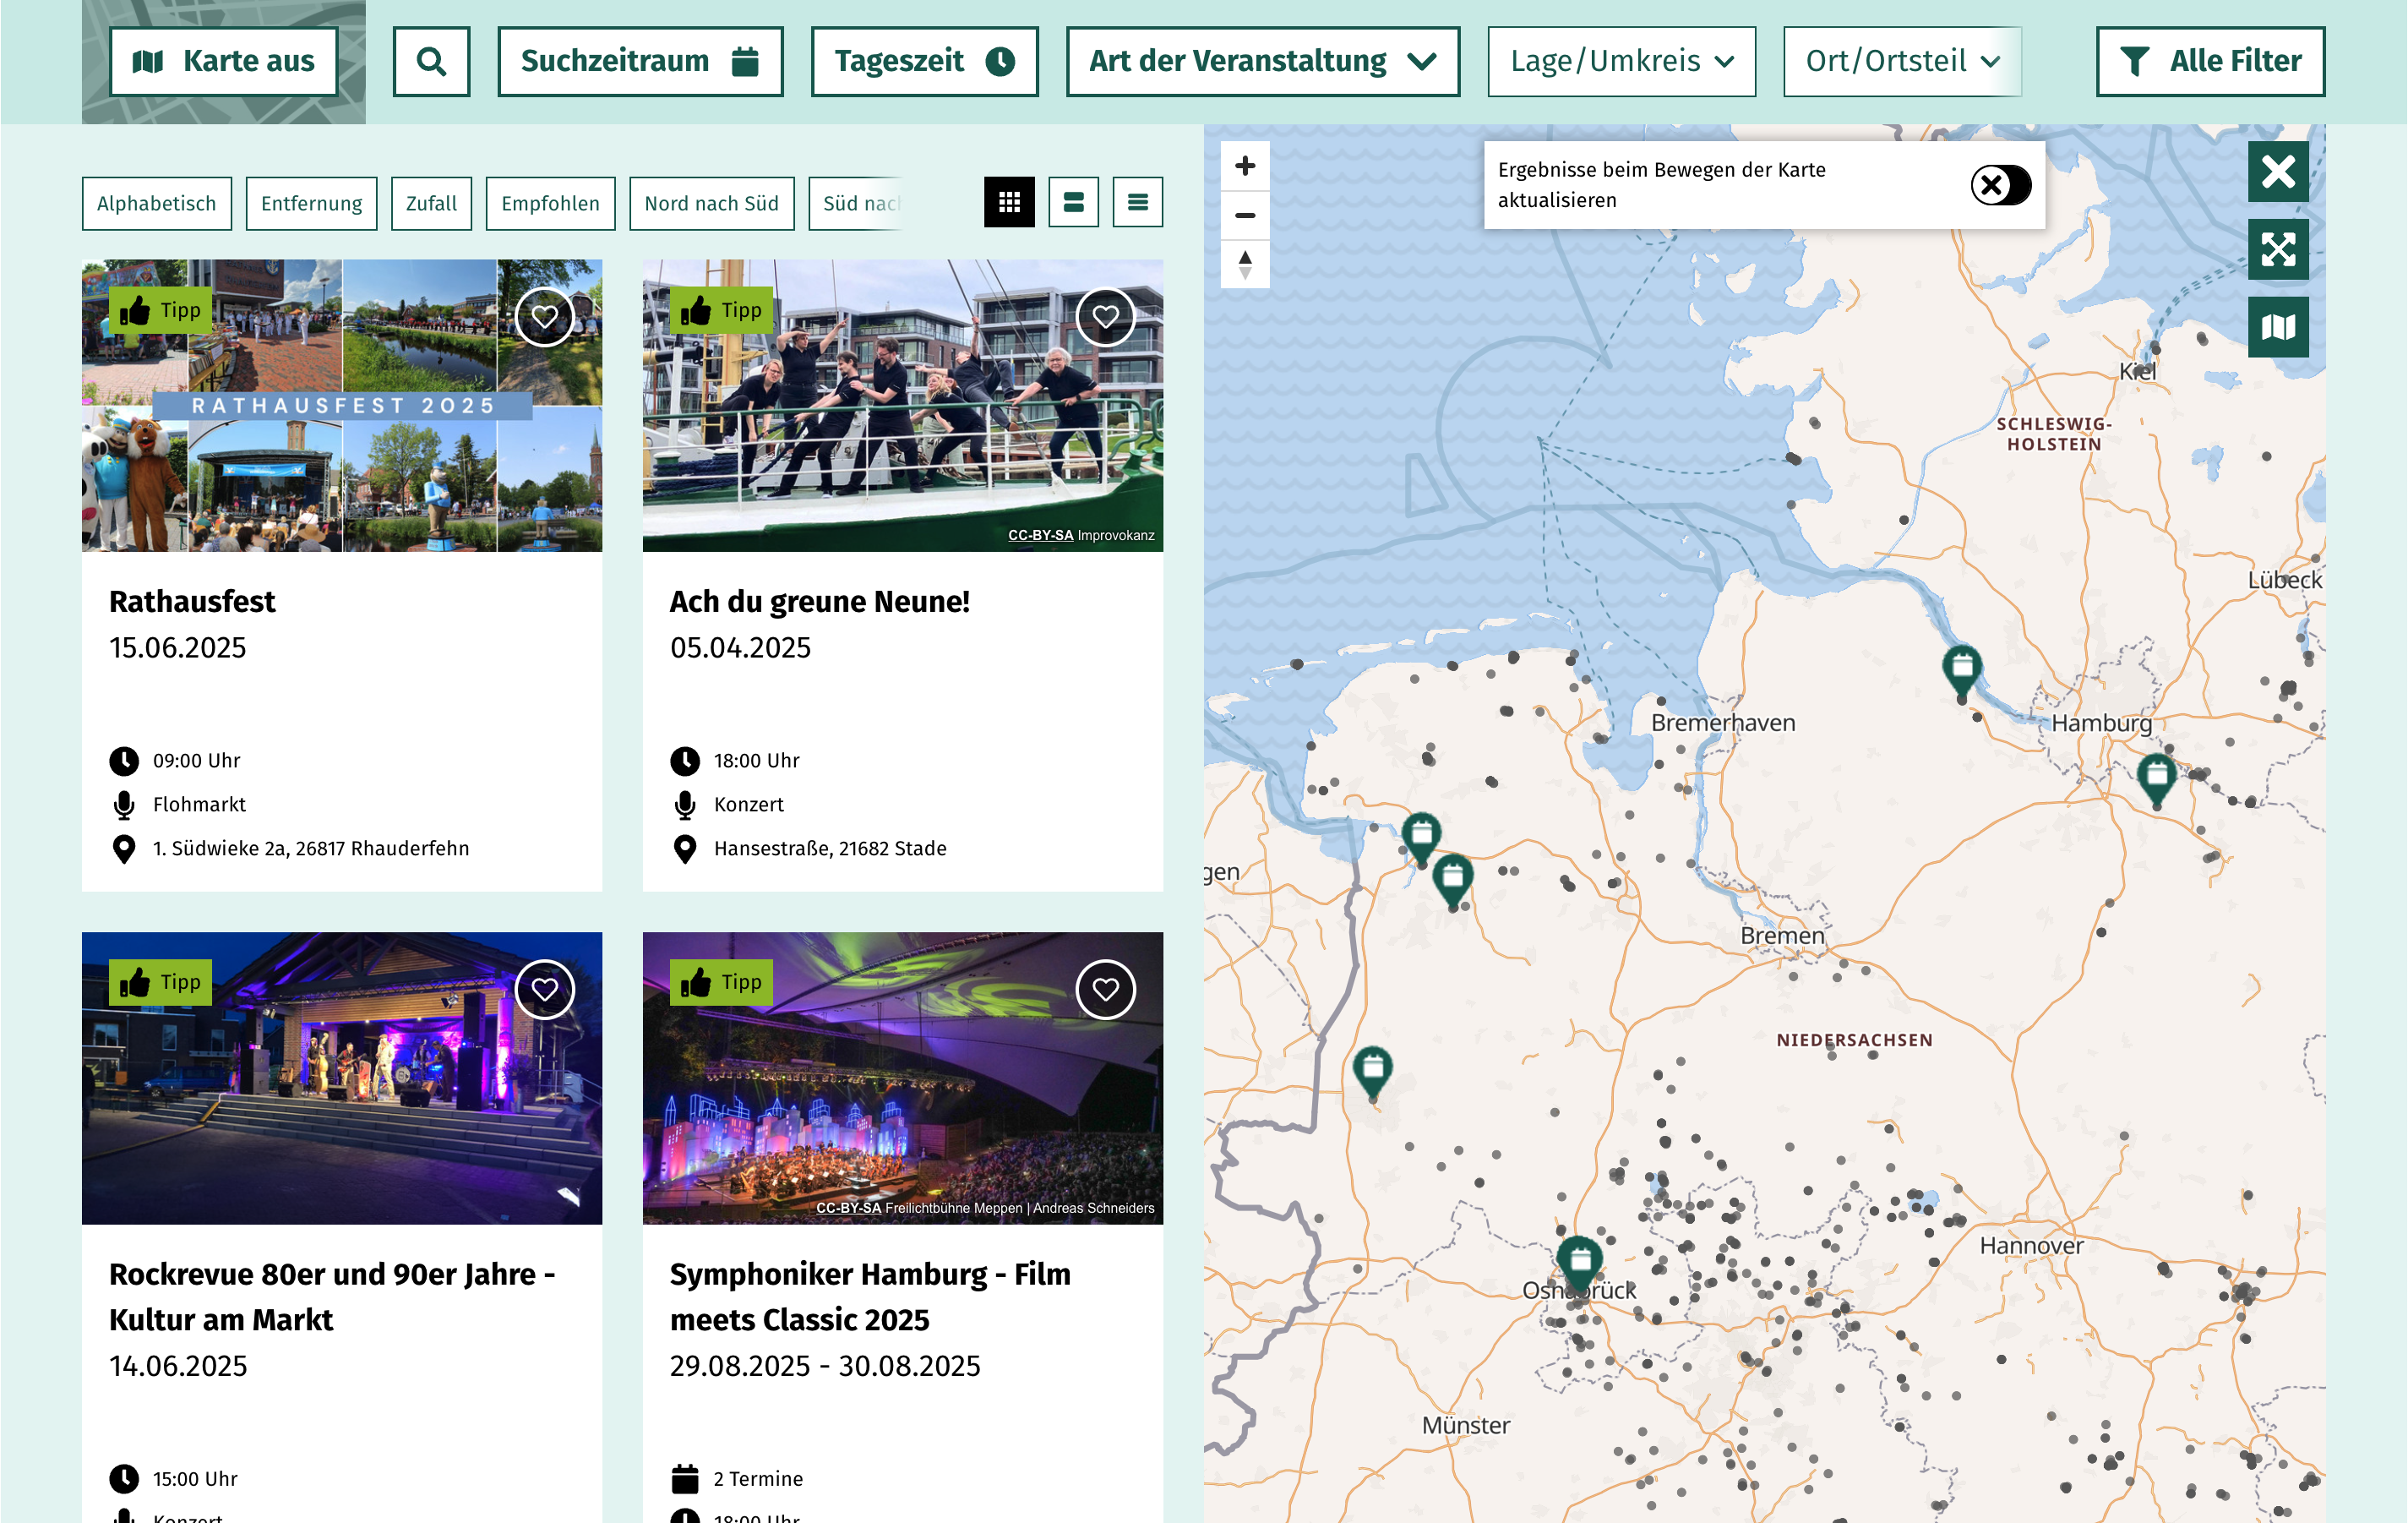
Task: Click location pin icon for Rhauderfehn address
Action: pos(124,849)
